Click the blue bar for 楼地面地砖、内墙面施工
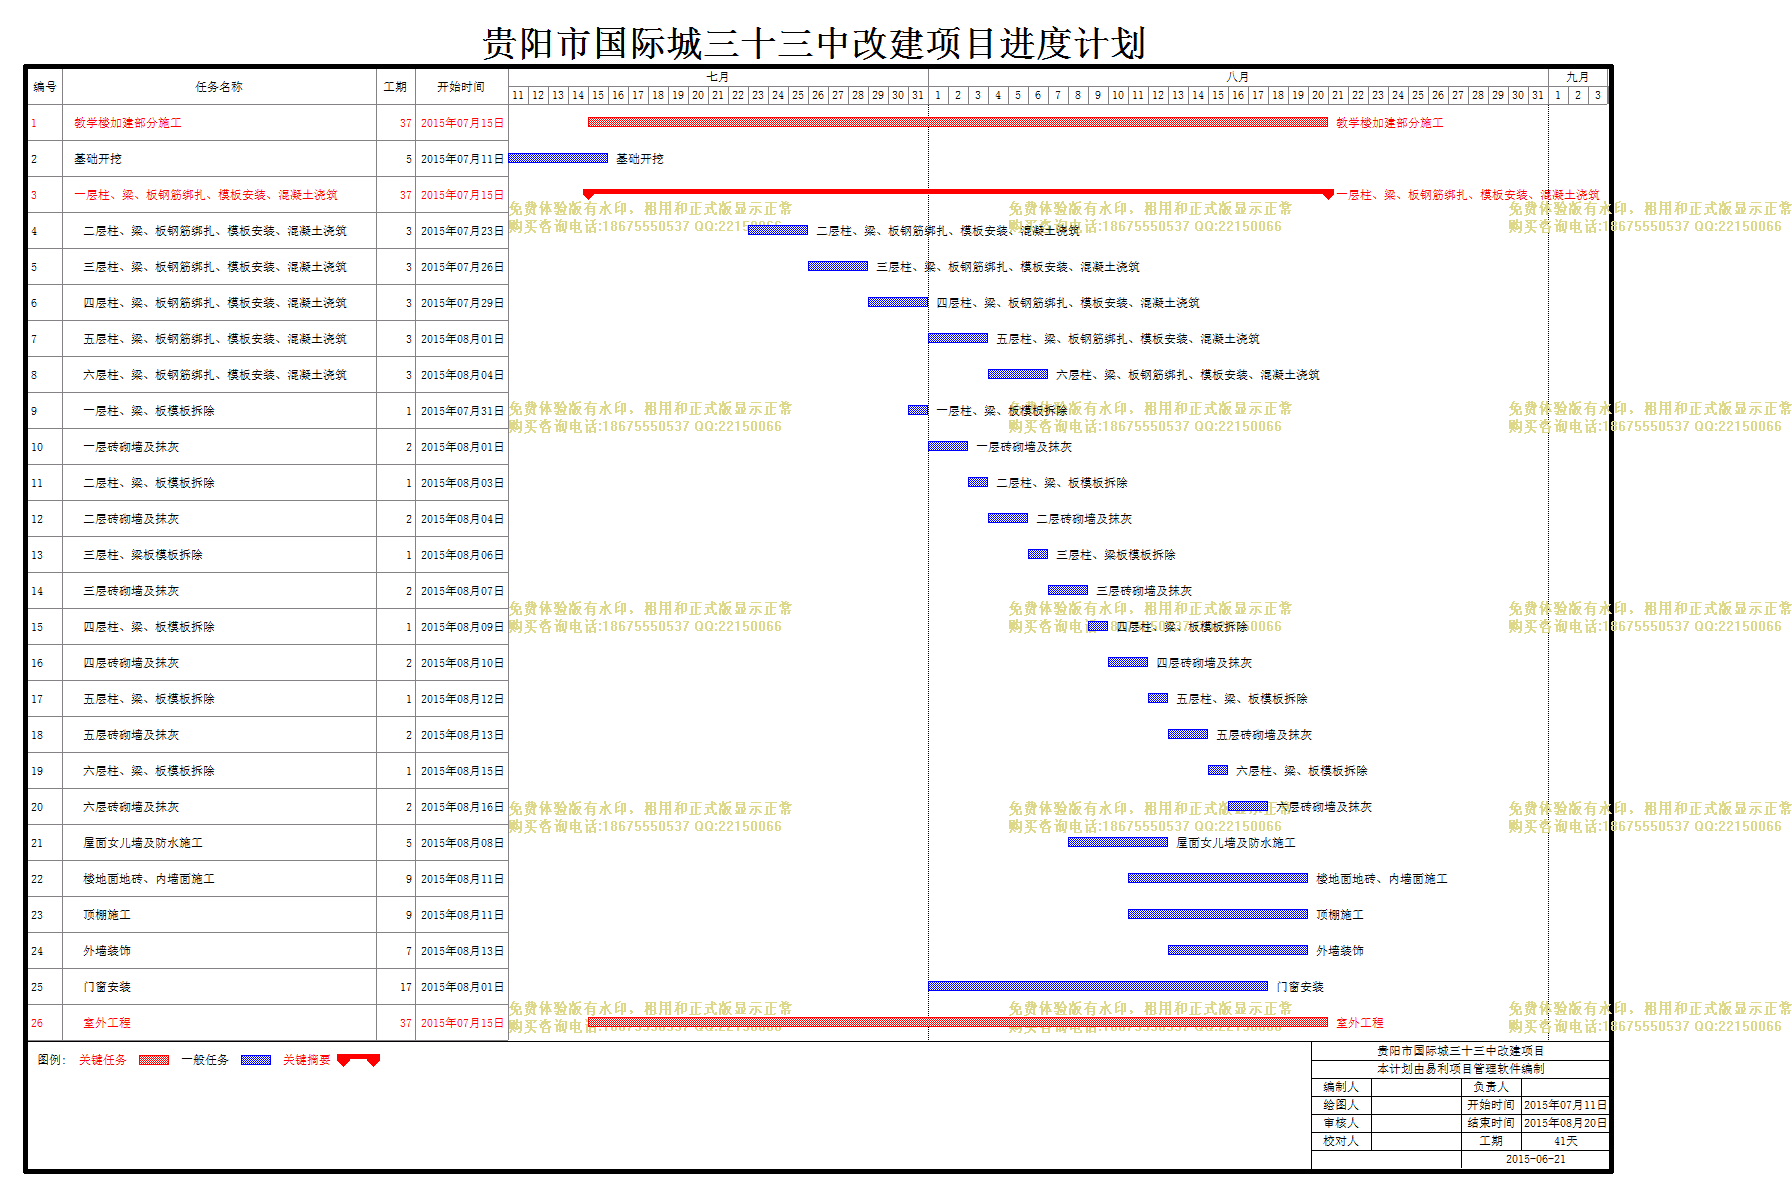The width and height of the screenshot is (1792, 1195). point(1218,878)
